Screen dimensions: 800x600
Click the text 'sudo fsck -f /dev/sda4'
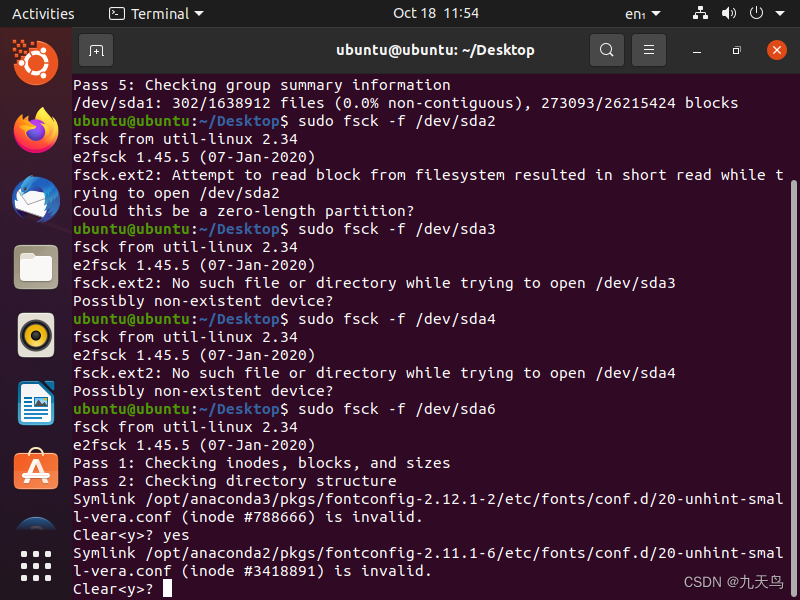(x=396, y=319)
